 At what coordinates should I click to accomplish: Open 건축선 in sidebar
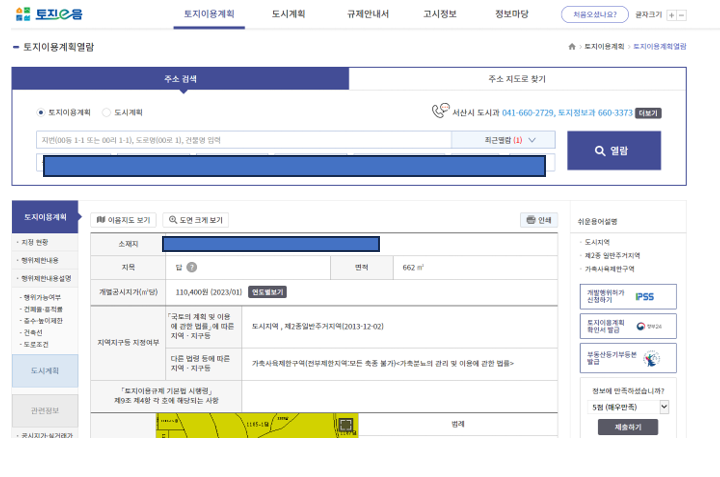(x=33, y=332)
